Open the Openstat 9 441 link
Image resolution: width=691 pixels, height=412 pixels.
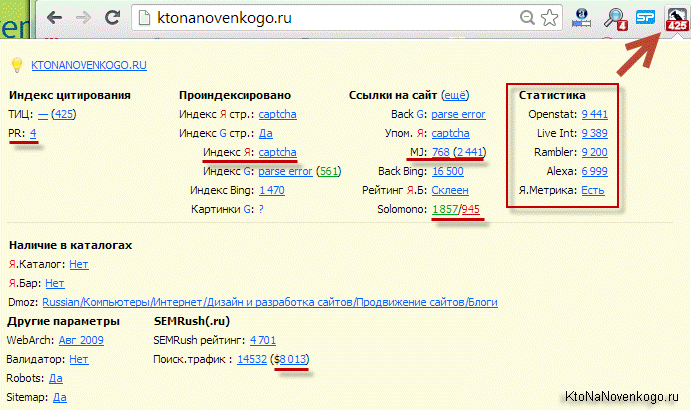point(594,115)
